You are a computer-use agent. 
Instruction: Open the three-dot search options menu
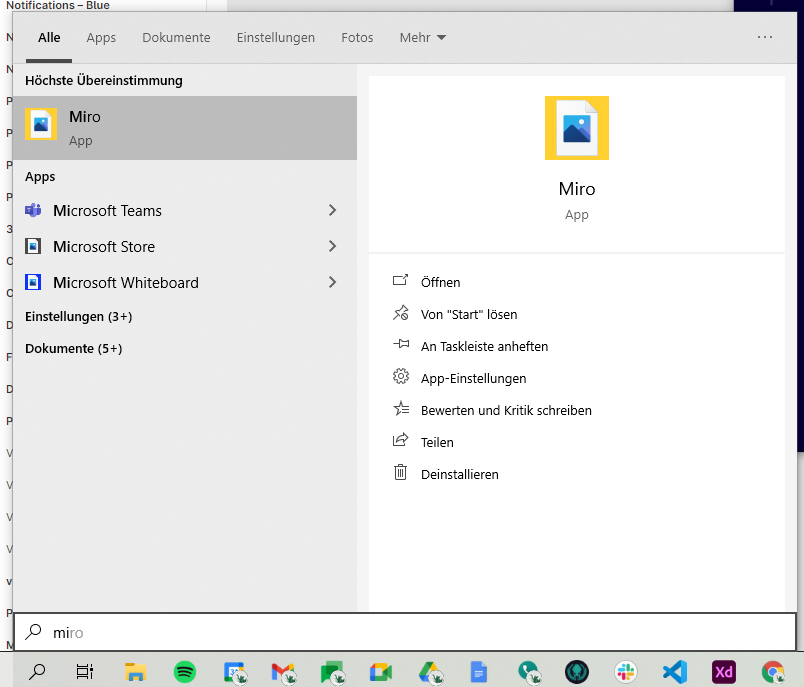point(765,37)
